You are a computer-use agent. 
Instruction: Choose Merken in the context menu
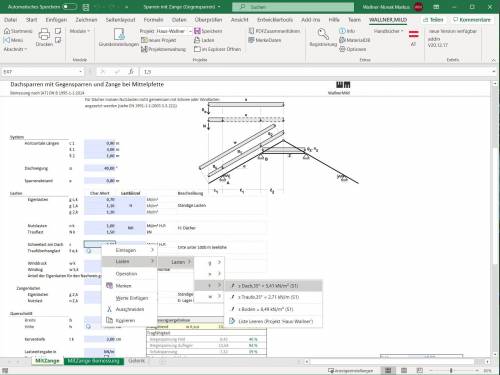[123, 286]
